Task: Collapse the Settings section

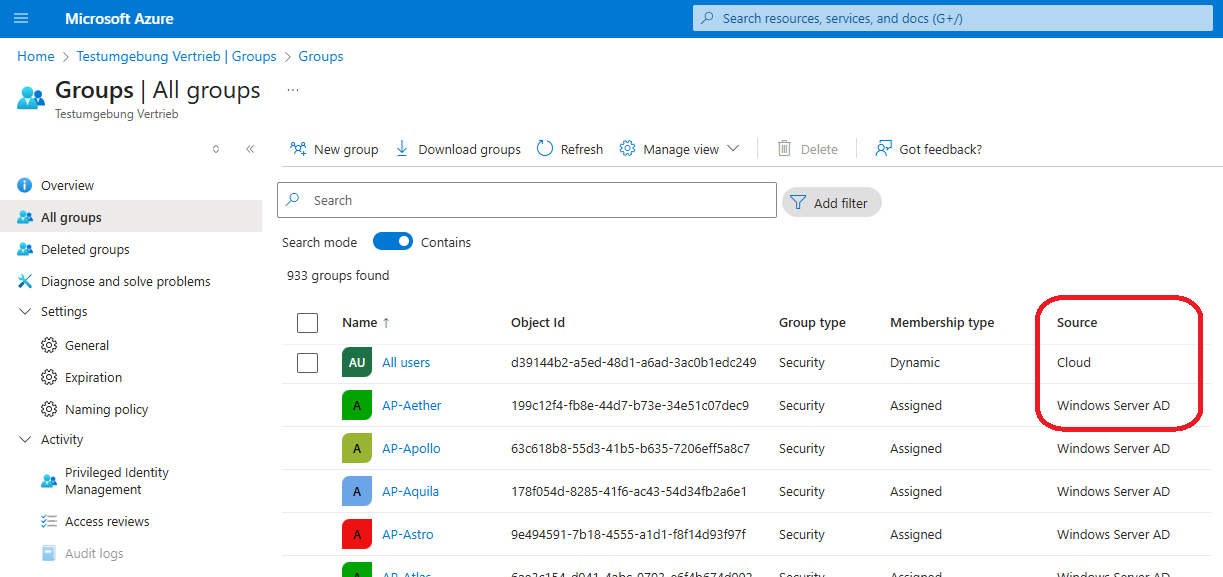Action: tap(27, 311)
